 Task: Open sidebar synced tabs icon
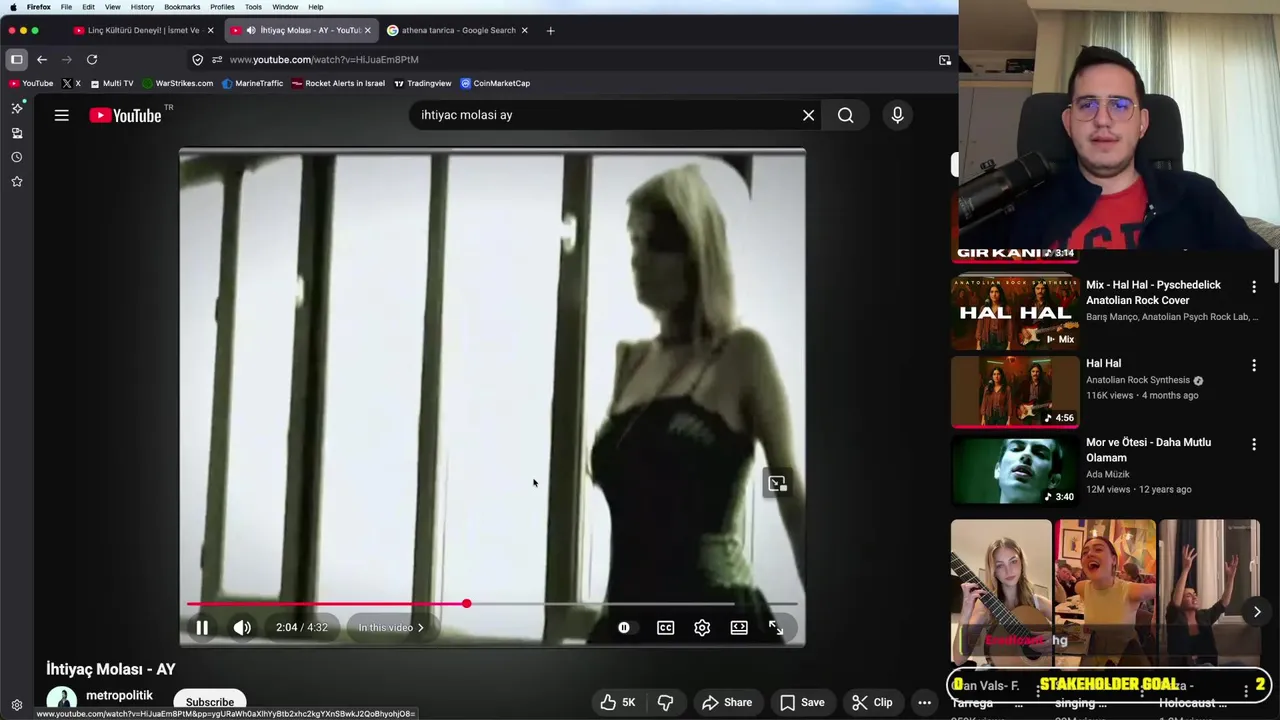click(16, 133)
